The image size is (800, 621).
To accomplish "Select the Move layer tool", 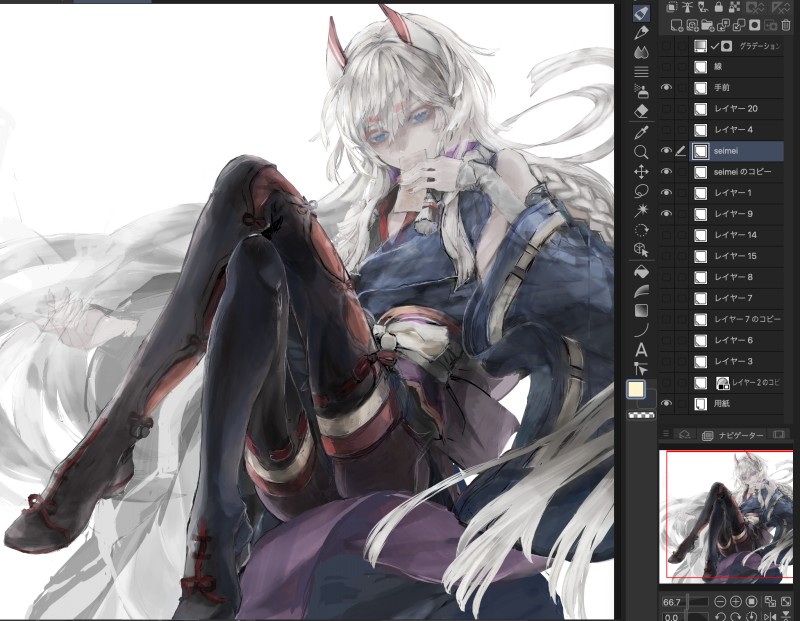I will pos(641,172).
